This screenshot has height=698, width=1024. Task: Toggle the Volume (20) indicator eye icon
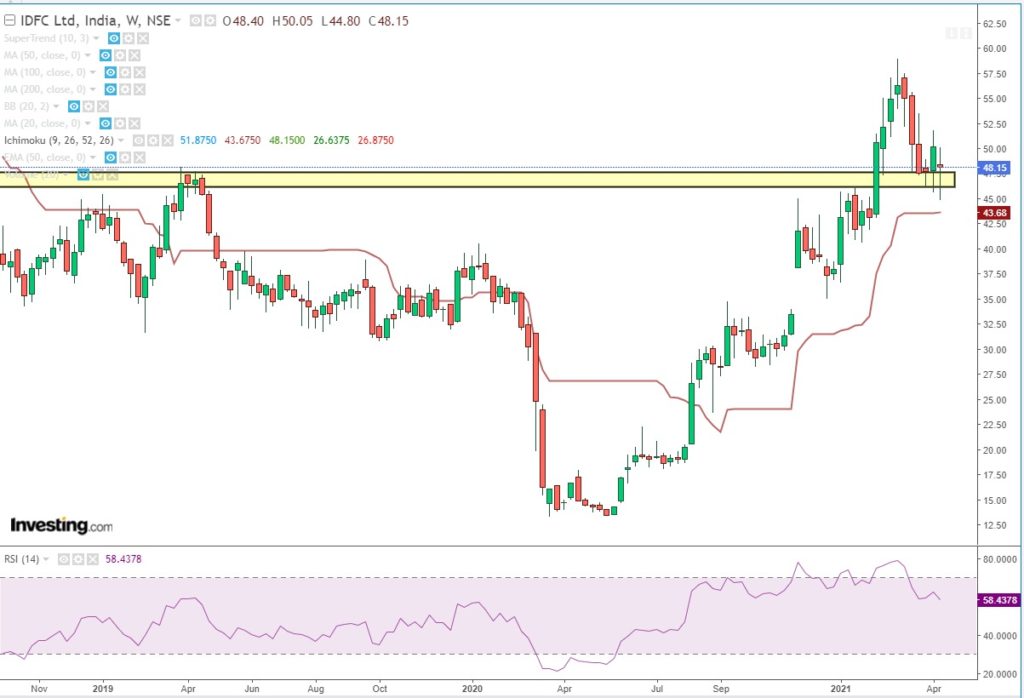pos(83,174)
